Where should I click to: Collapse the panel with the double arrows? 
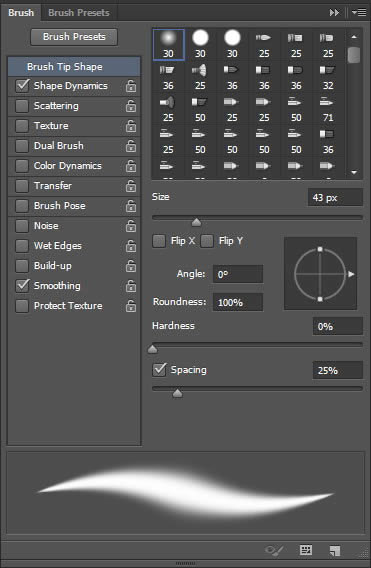point(334,13)
